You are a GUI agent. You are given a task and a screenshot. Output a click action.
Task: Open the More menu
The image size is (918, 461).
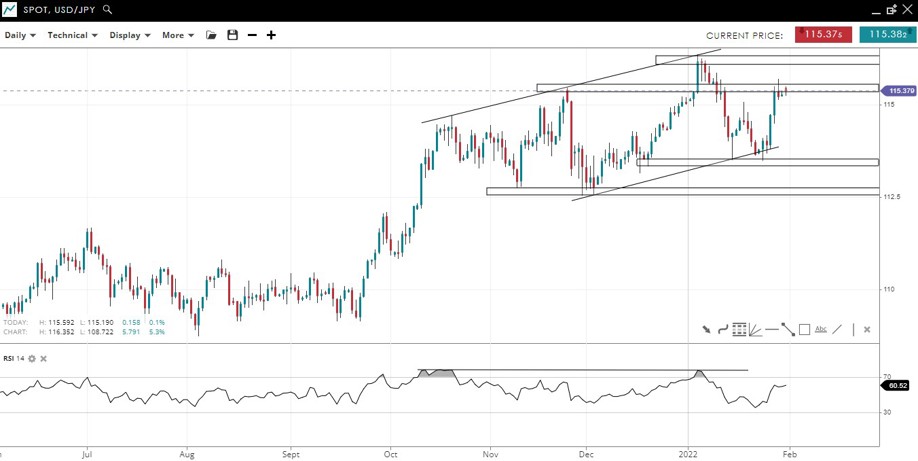pos(178,35)
